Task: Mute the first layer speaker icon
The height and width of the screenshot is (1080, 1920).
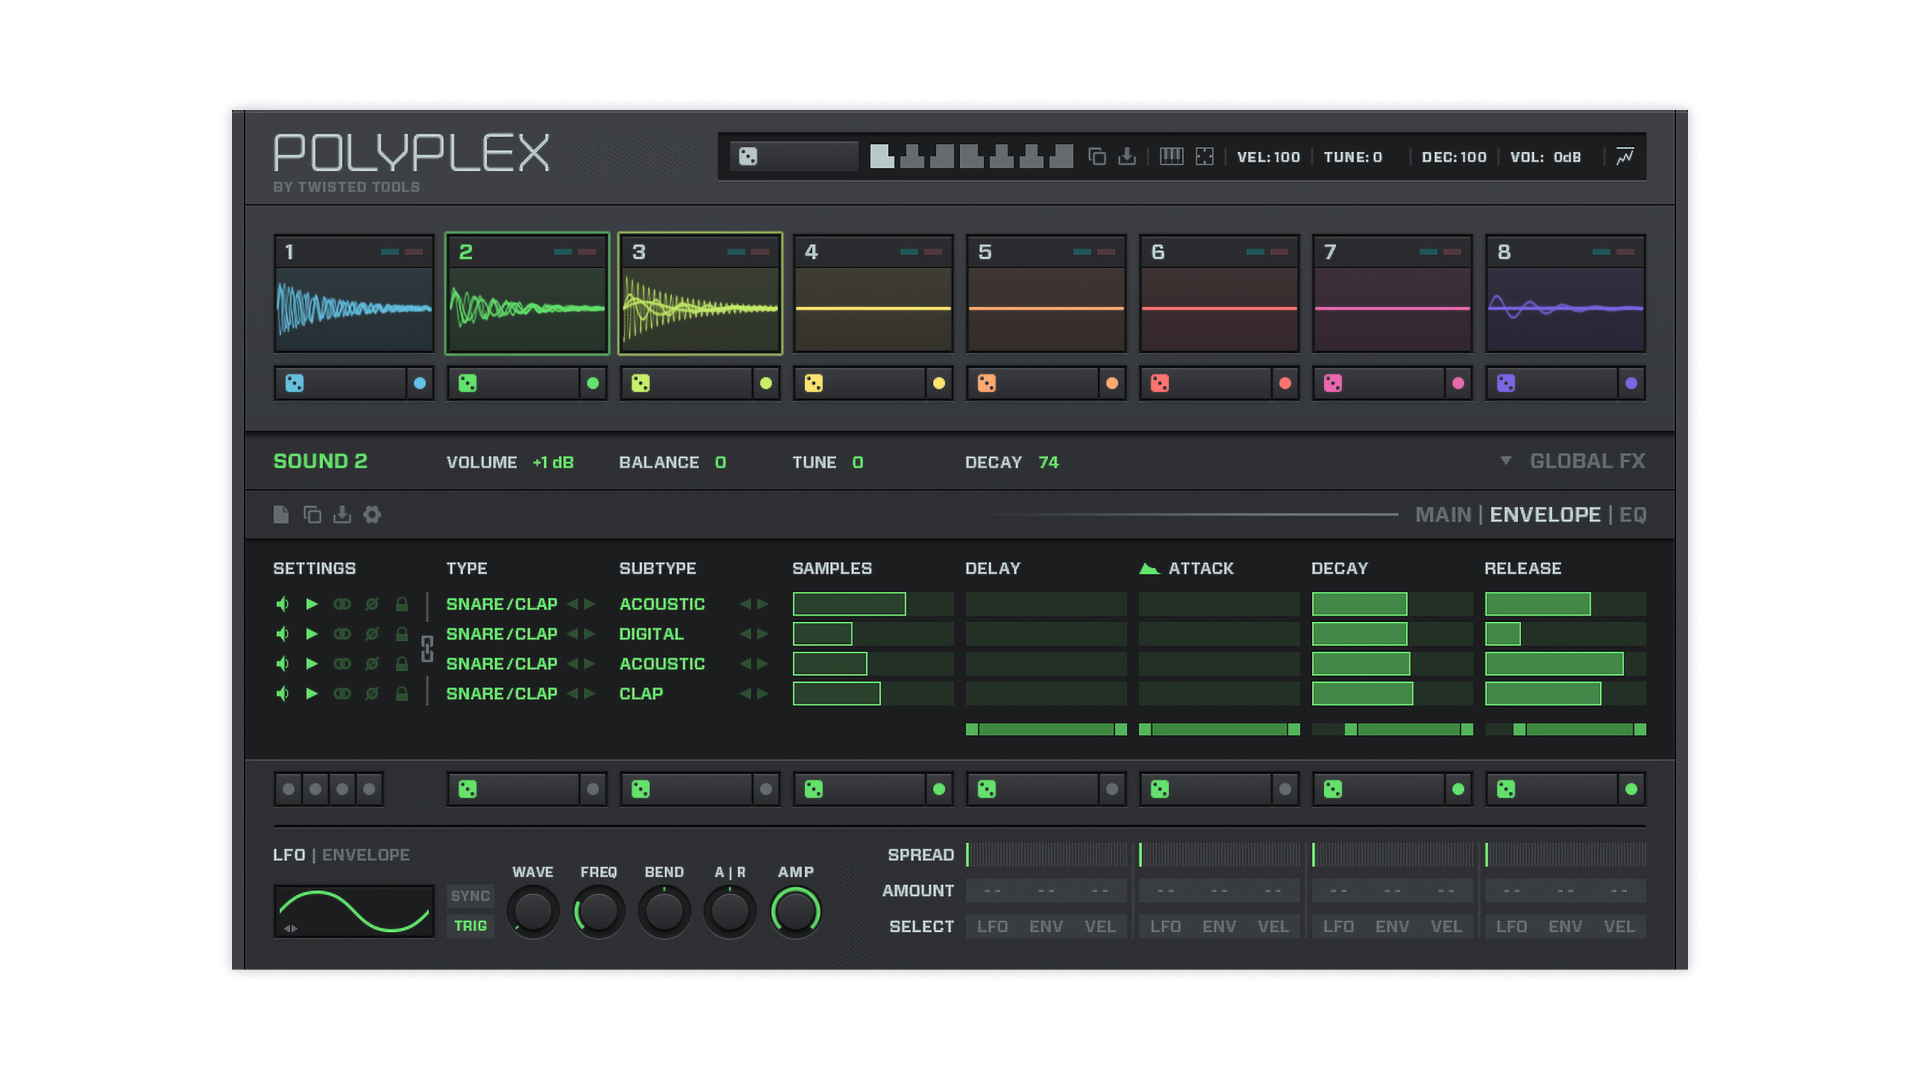Action: point(283,604)
